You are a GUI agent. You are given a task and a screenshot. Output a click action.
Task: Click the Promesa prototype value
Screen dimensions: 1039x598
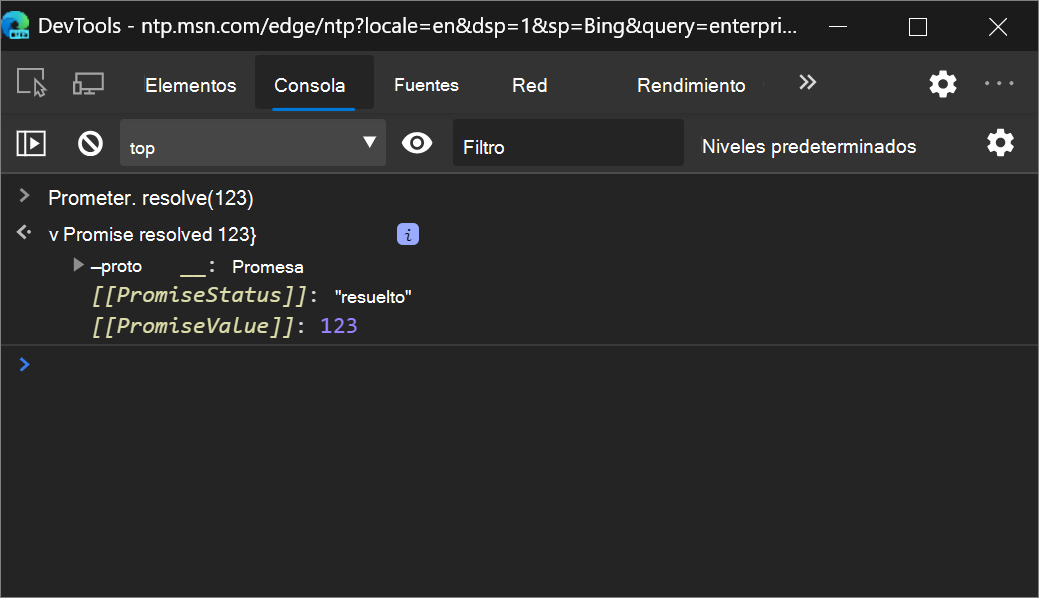[x=268, y=267]
